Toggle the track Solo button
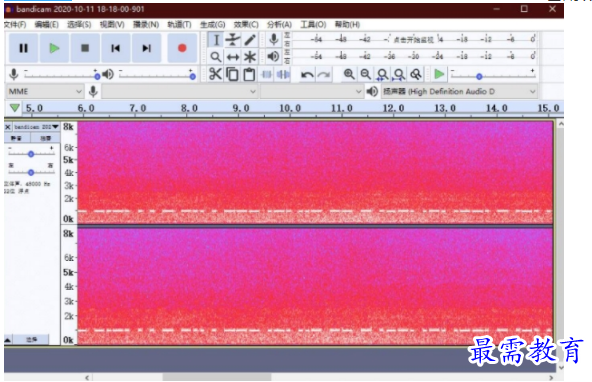 [45, 138]
